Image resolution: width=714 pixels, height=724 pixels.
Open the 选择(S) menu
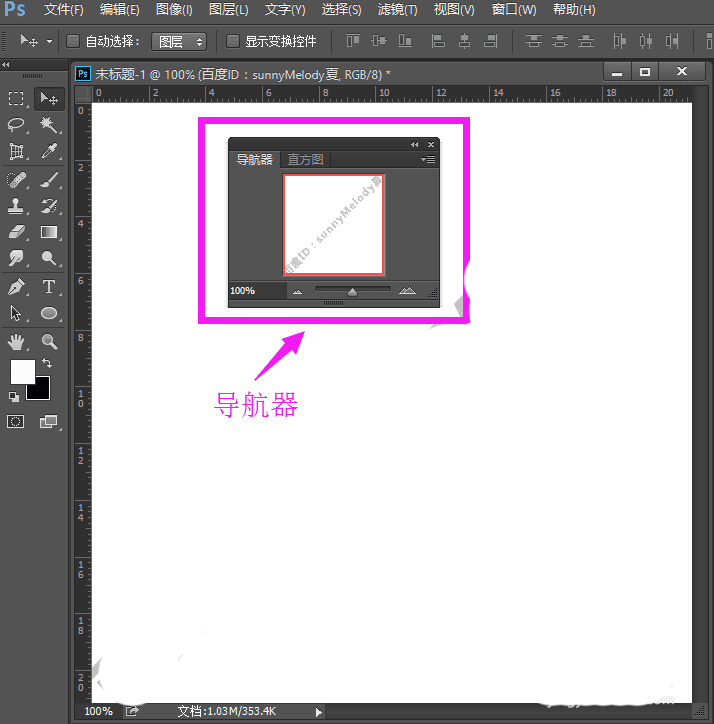[341, 10]
